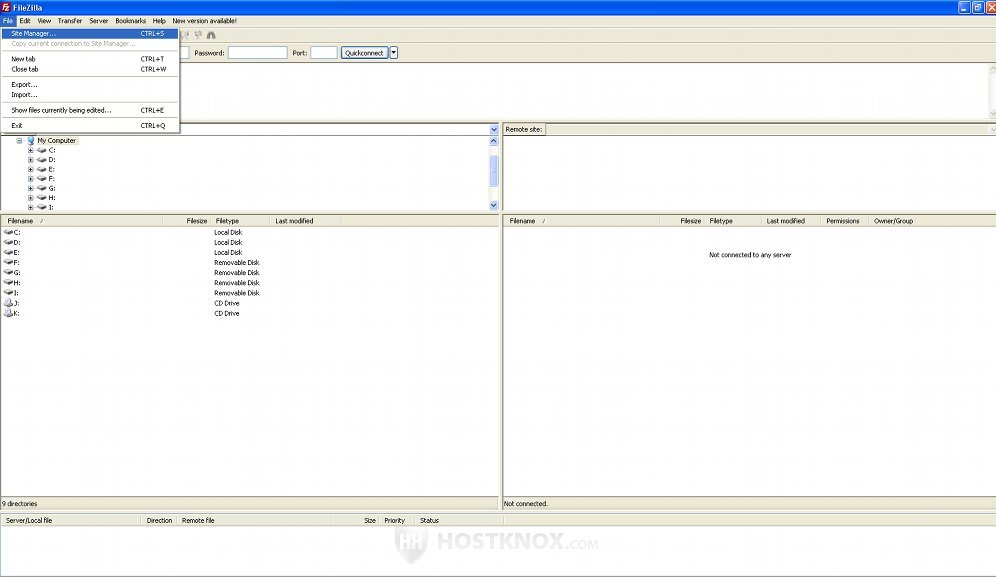Sort remote files by Owner/Group column

[x=893, y=221]
